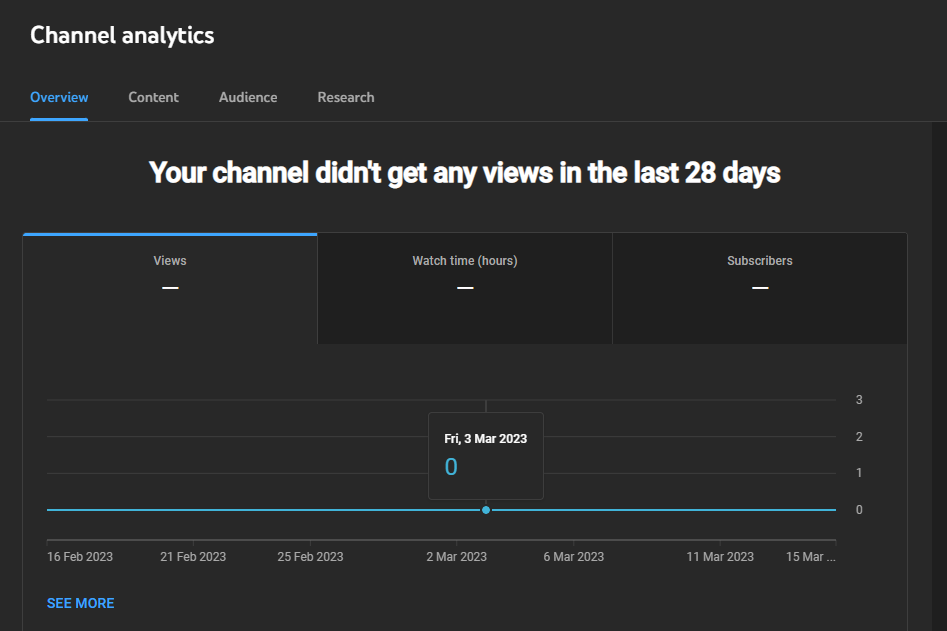Viewport: 947px width, 631px height.
Task: Click the 25 Feb 2023 axis label
Action: [x=310, y=557]
